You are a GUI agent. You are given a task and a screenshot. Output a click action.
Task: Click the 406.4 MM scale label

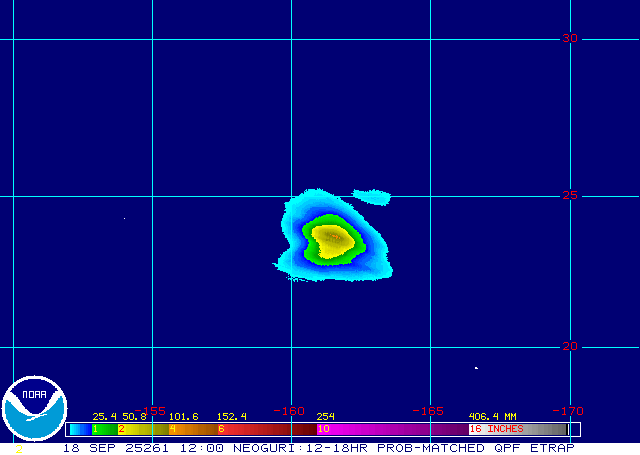pyautogui.click(x=492, y=416)
